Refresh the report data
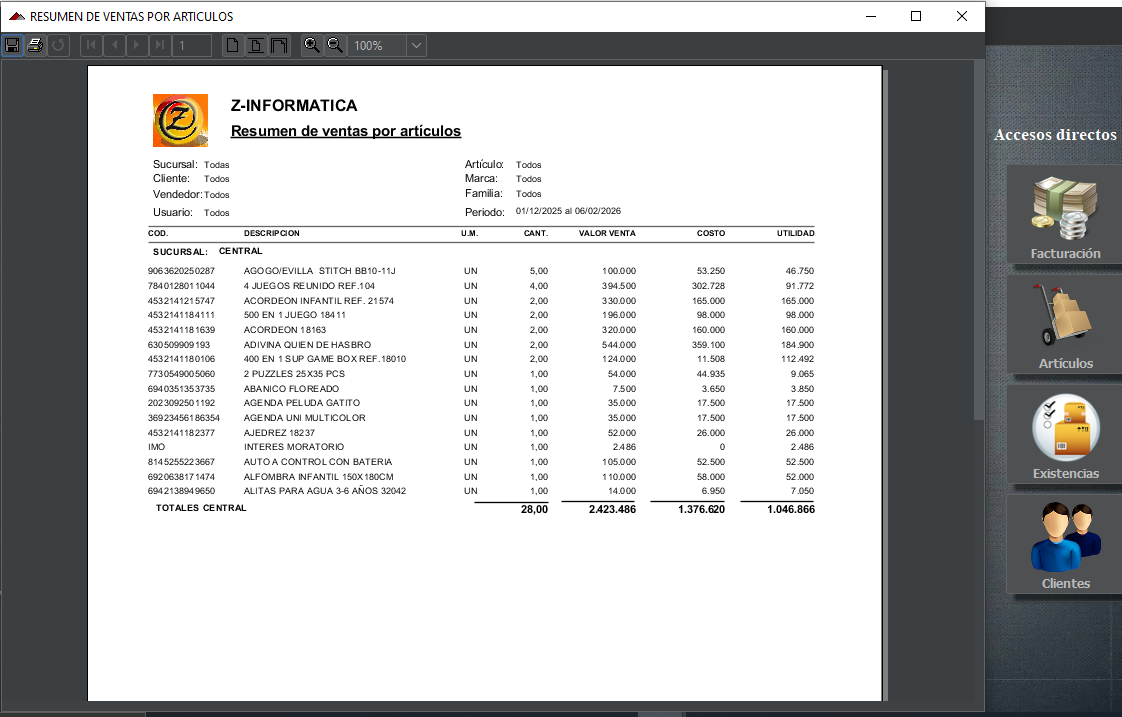1122x717 pixels. point(57,44)
